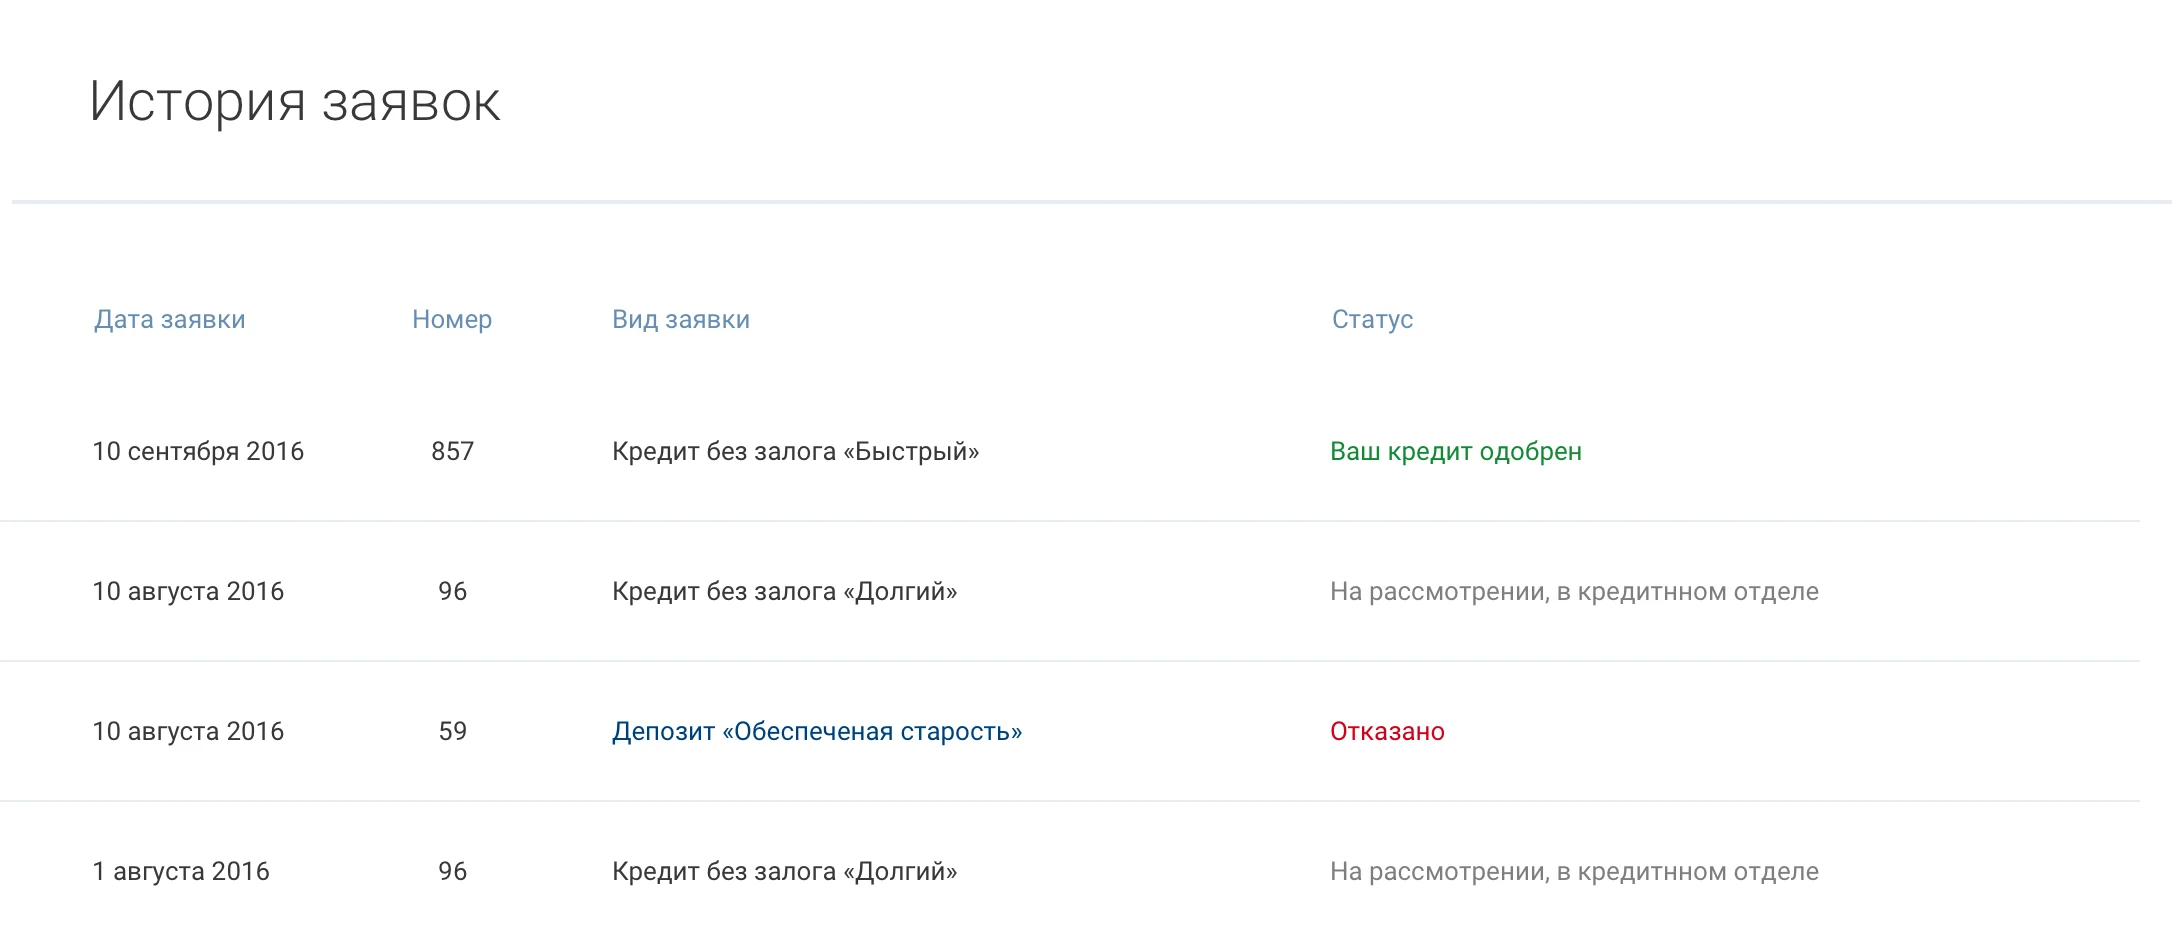Click the Номер column header
Viewport: 2172px width, 940px height.
451,320
